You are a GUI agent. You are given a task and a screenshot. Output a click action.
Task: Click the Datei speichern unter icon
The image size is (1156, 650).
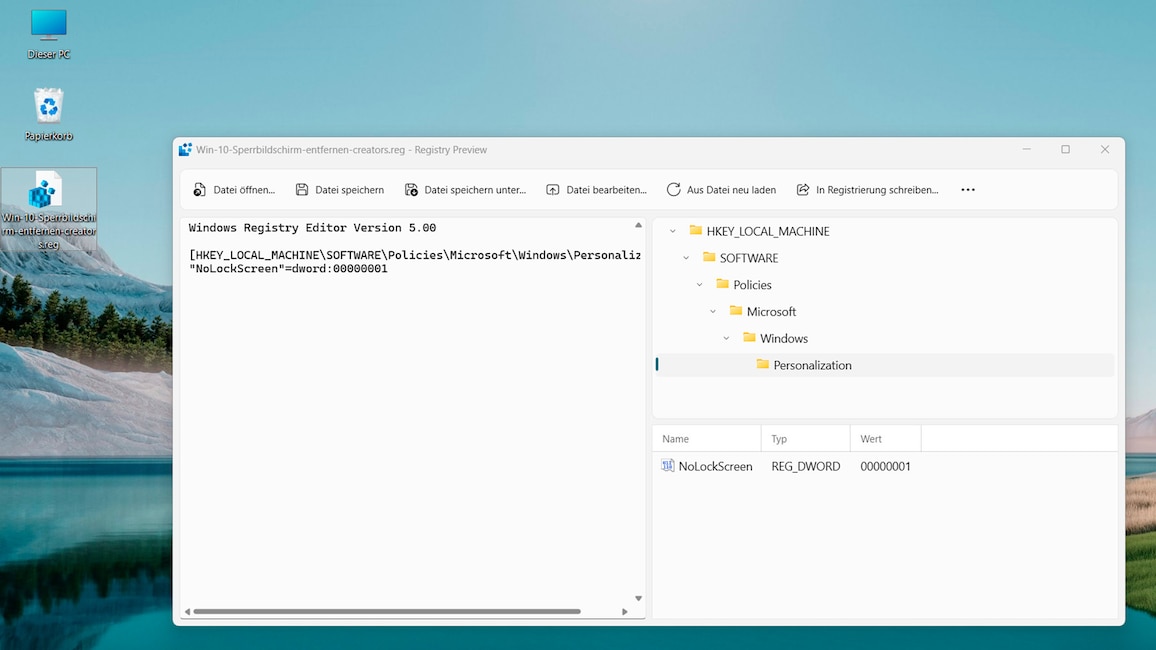(411, 189)
